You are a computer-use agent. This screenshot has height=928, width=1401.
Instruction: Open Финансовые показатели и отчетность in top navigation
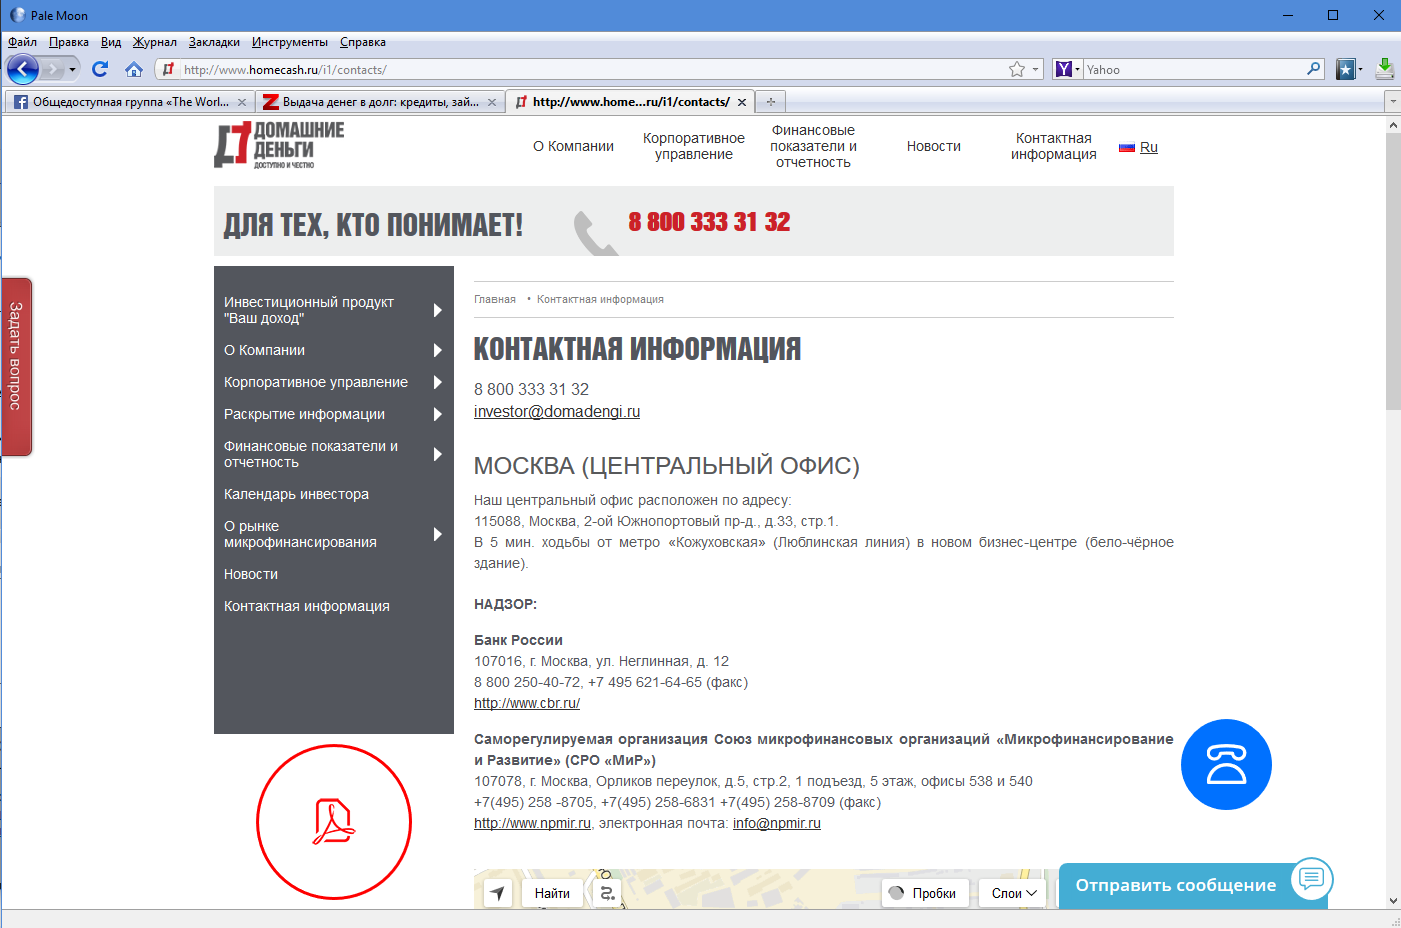(813, 146)
